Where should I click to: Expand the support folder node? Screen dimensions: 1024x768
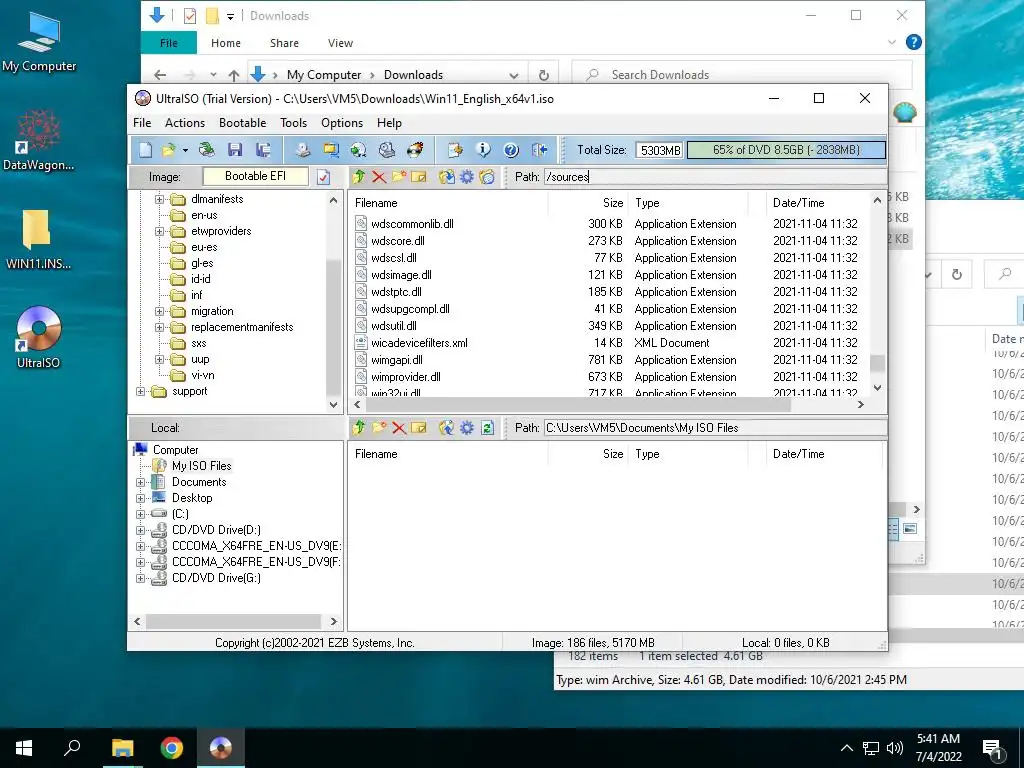(140, 391)
